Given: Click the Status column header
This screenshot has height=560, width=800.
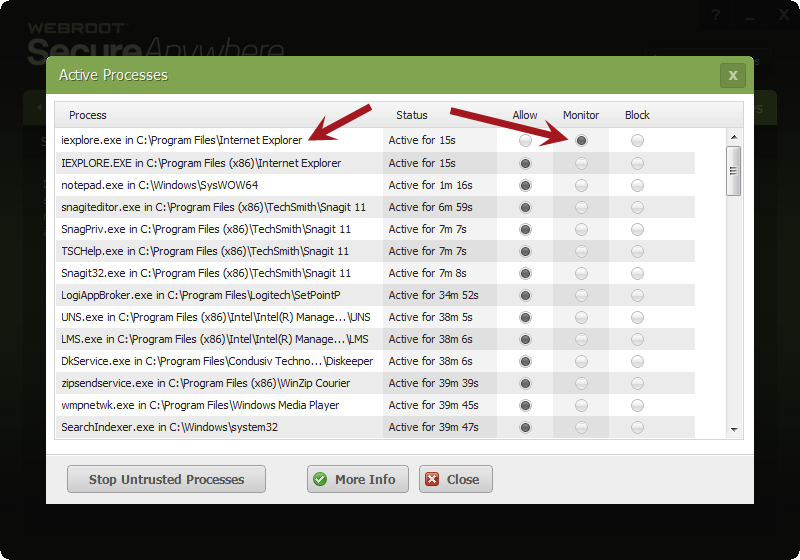Looking at the screenshot, I should [412, 115].
